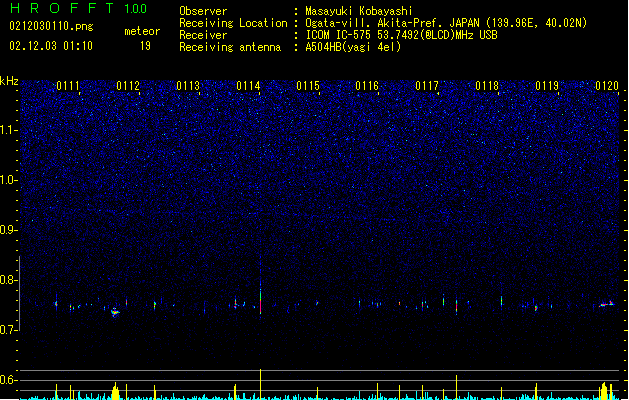
Task: Click the long echo trace near 0120
Action: point(606,304)
